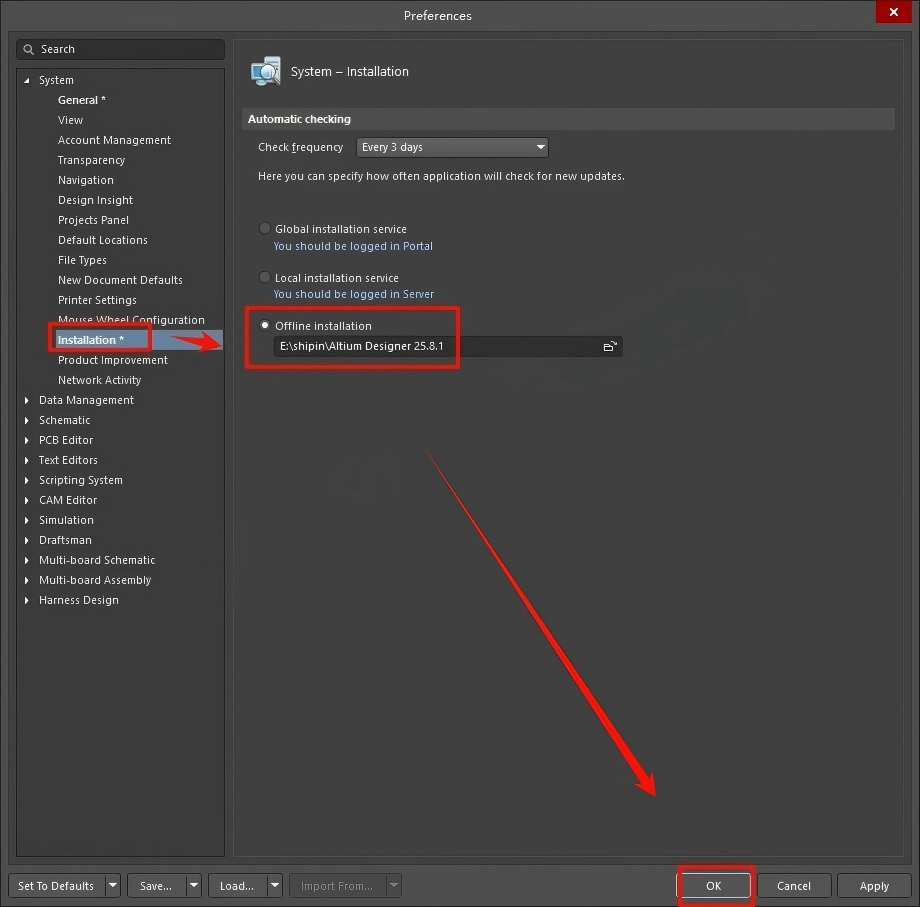Viewport: 920px width, 907px height.
Task: Open Default Locations preferences
Action: 103,239
